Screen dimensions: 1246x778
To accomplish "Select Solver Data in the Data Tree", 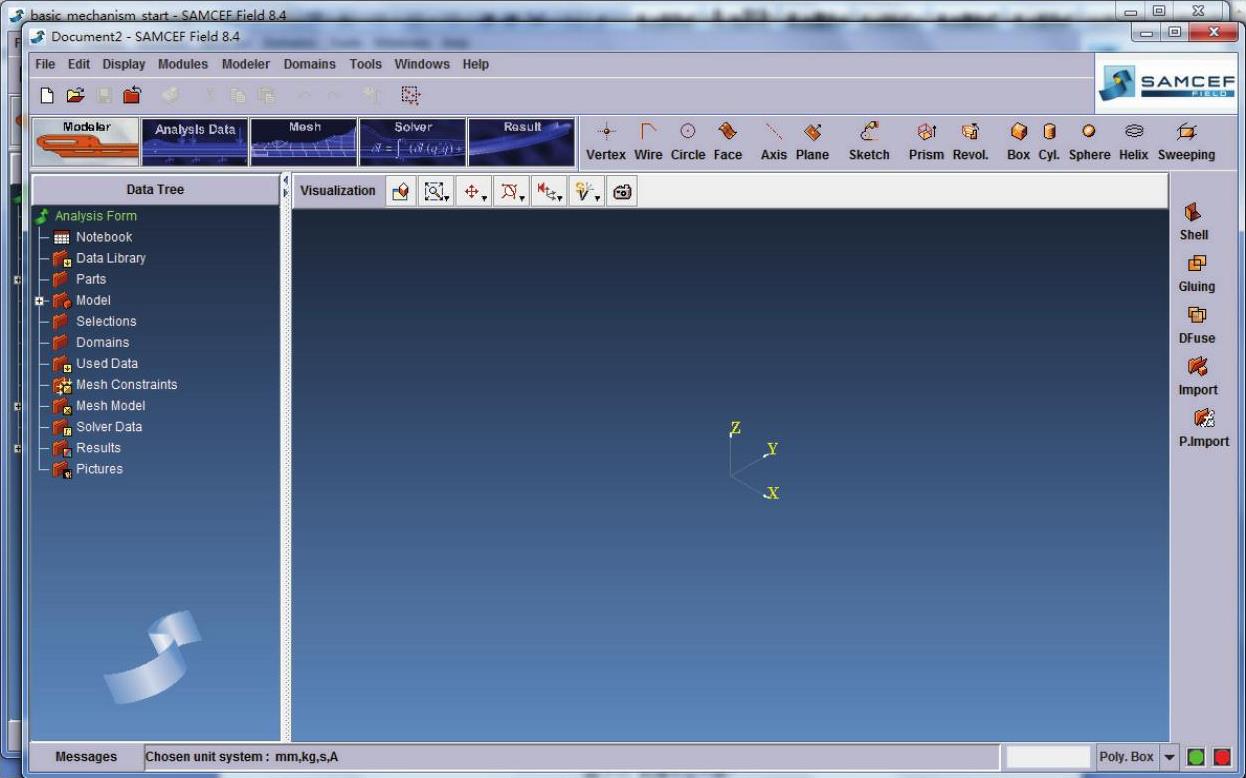I will [x=108, y=427].
